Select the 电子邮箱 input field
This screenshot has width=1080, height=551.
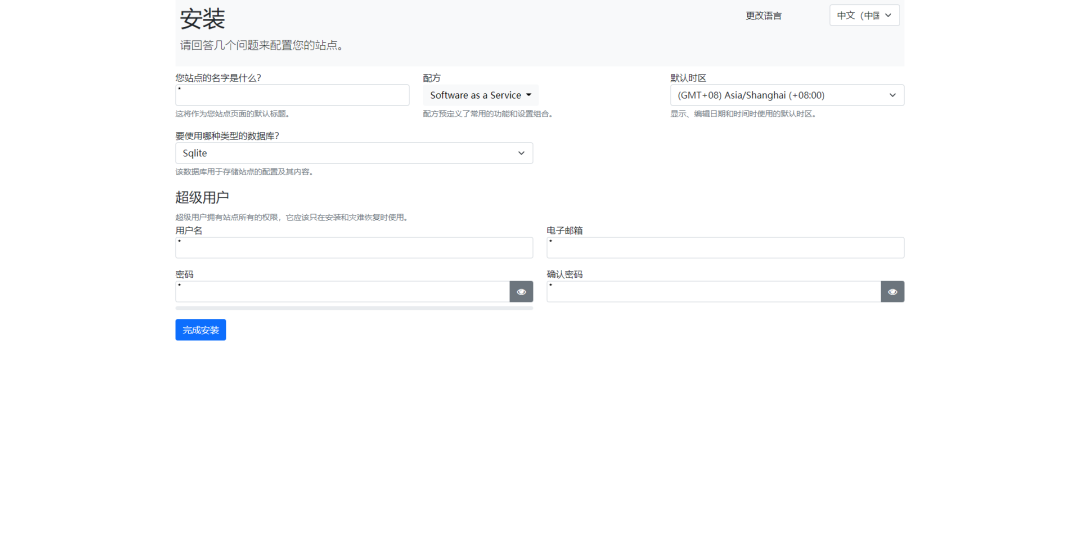point(725,248)
